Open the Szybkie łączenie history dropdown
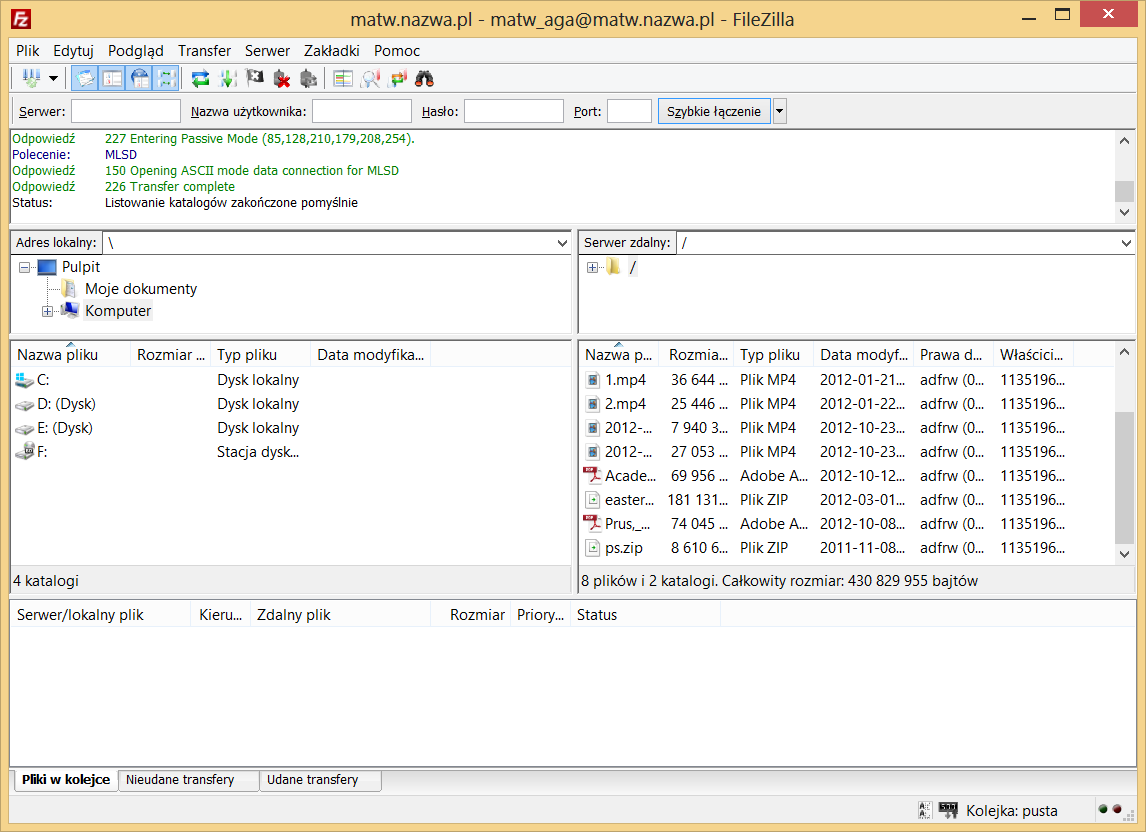1146x832 pixels. tap(779, 111)
